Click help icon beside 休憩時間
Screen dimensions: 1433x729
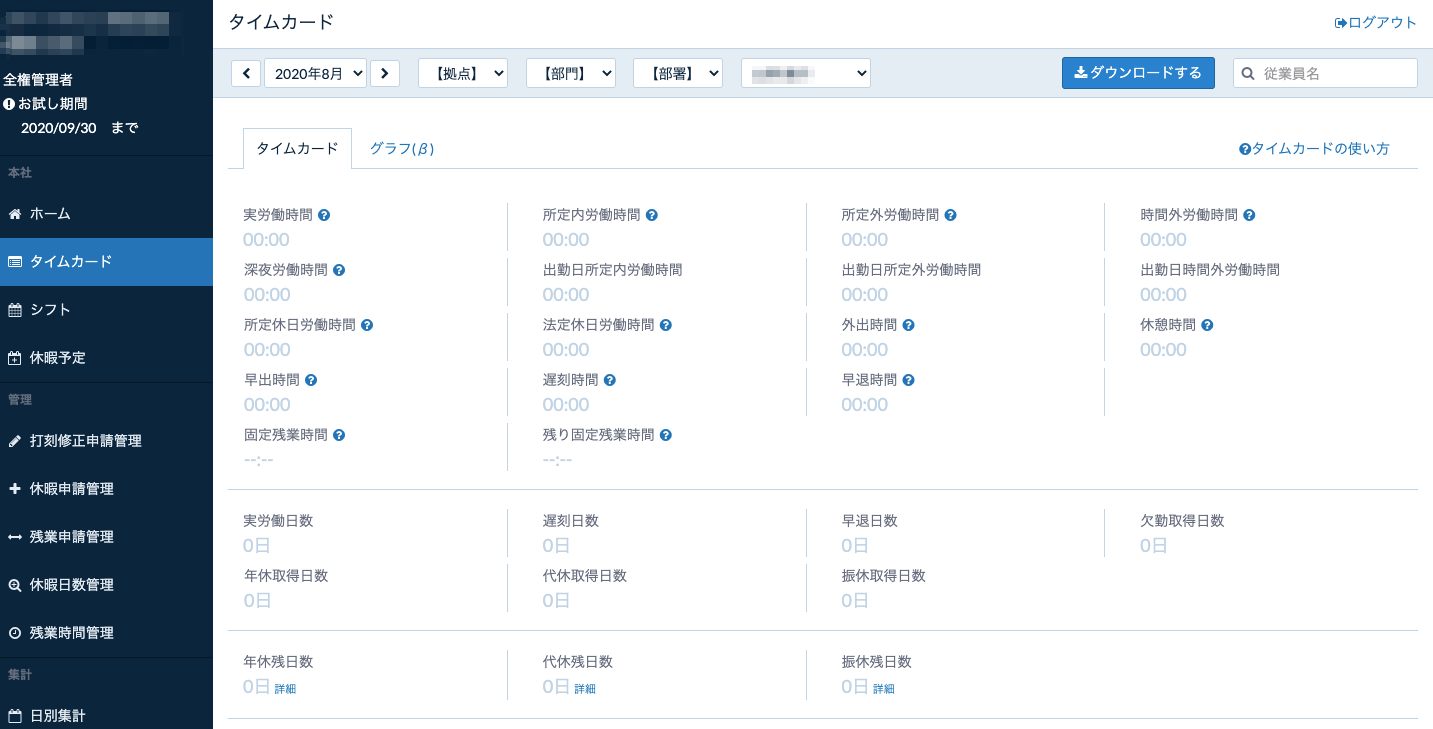1207,325
